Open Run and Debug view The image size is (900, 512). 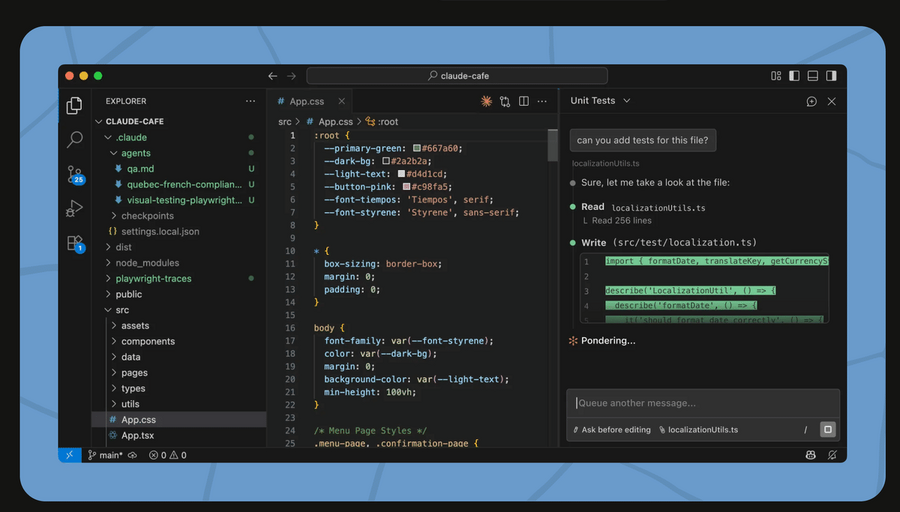point(75,209)
